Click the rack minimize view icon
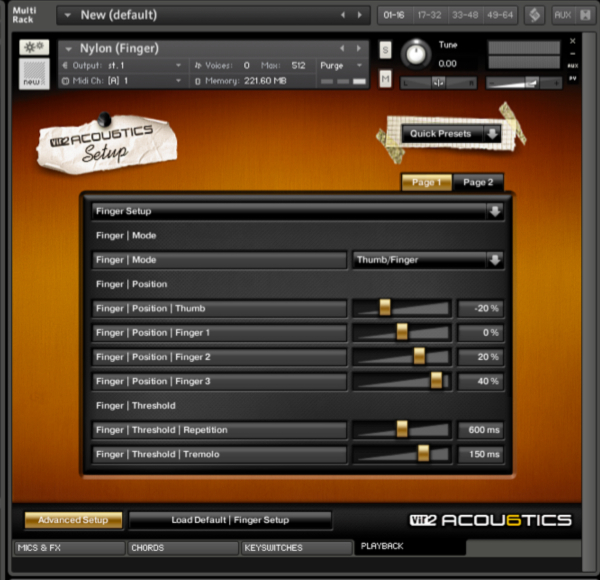 pos(585,15)
